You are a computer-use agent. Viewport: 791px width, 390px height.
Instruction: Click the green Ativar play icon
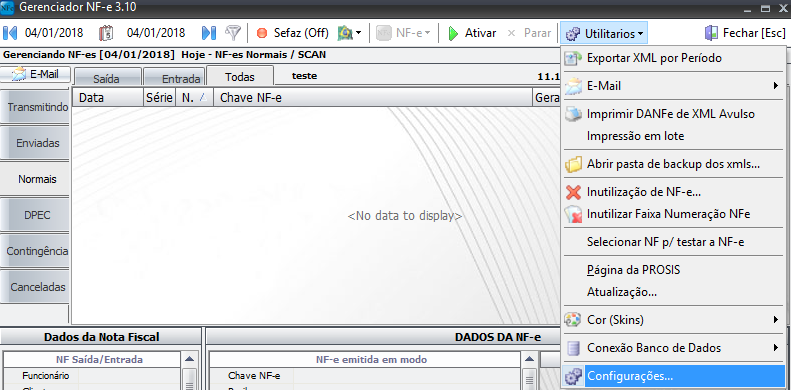click(x=454, y=33)
